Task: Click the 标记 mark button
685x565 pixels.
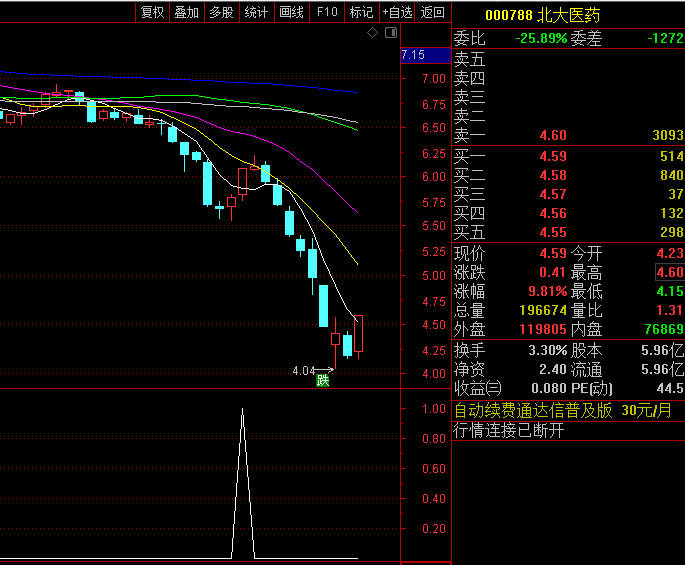Action: 362,12
